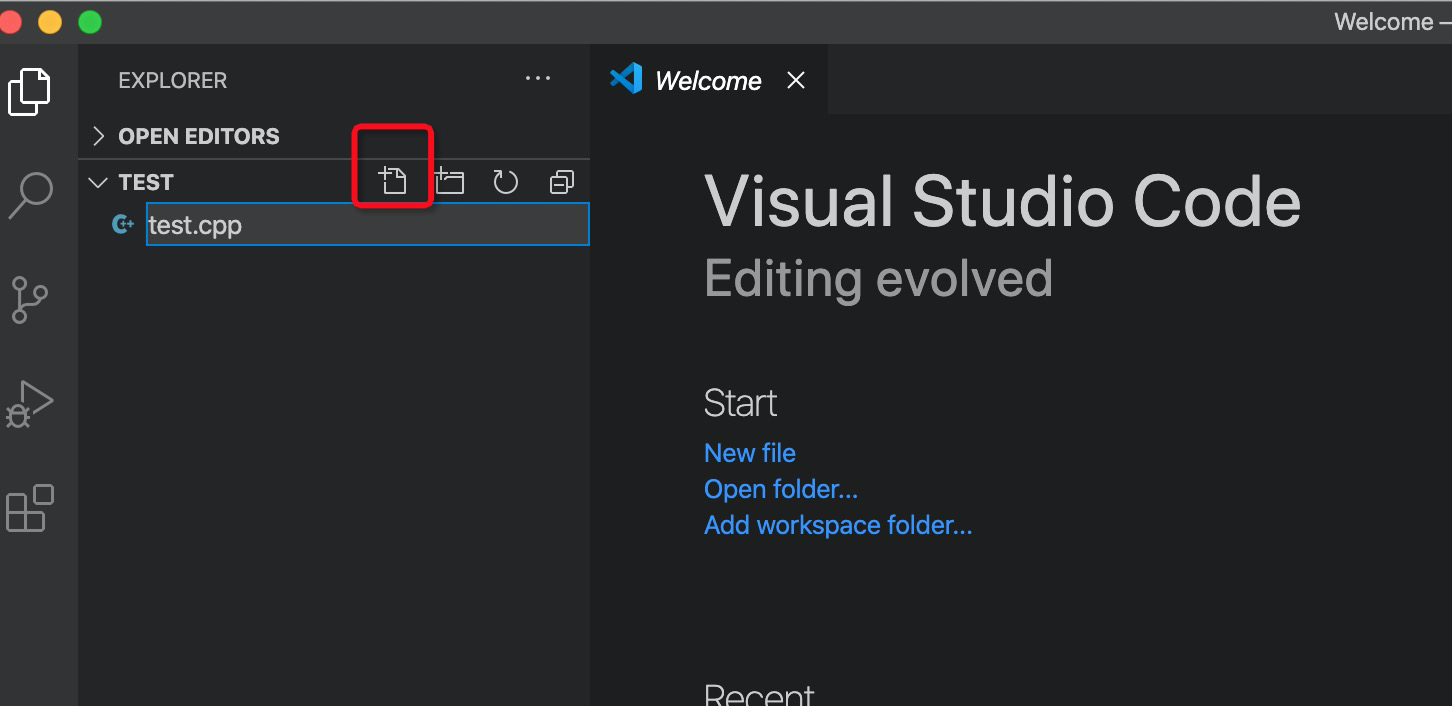Click the Add workspace folder... link
The width and height of the screenshot is (1452, 706).
[838, 525]
